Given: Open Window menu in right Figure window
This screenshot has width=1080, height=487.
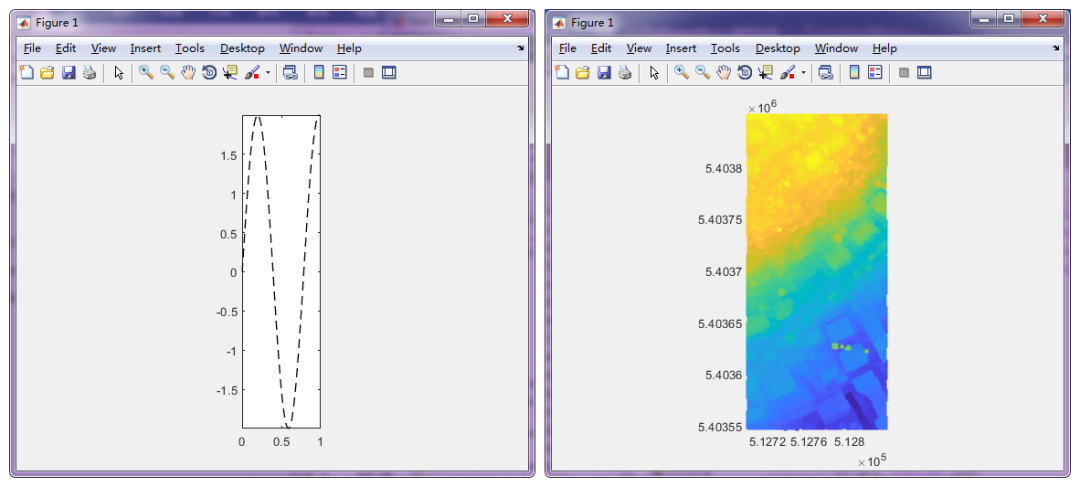Looking at the screenshot, I should (x=836, y=48).
